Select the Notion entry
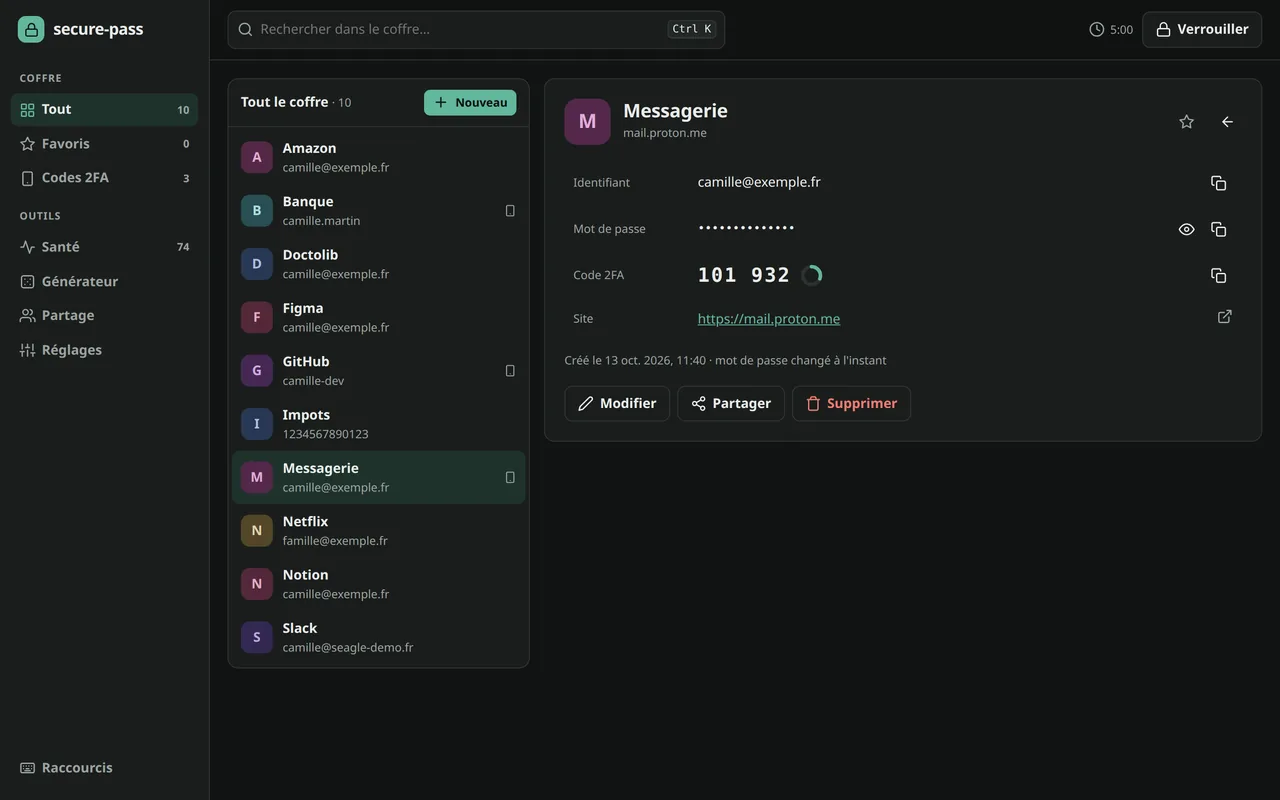 [x=379, y=584]
